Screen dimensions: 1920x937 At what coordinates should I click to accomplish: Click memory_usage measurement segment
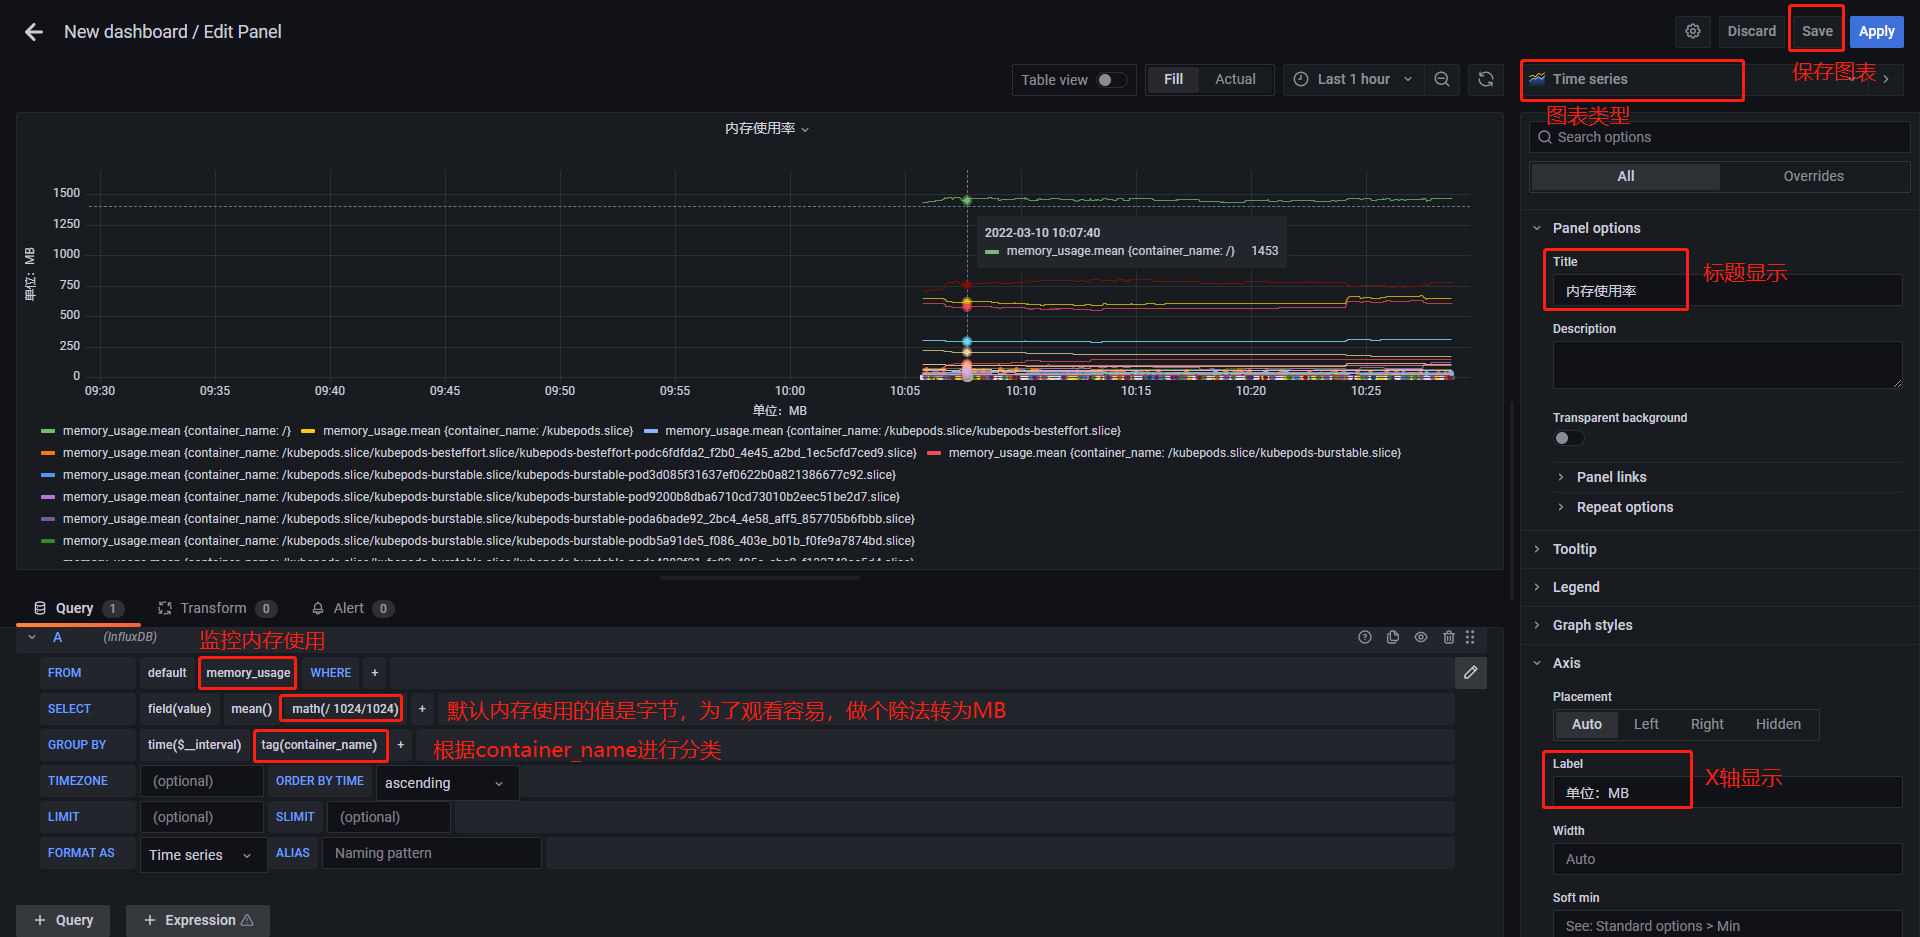click(248, 673)
